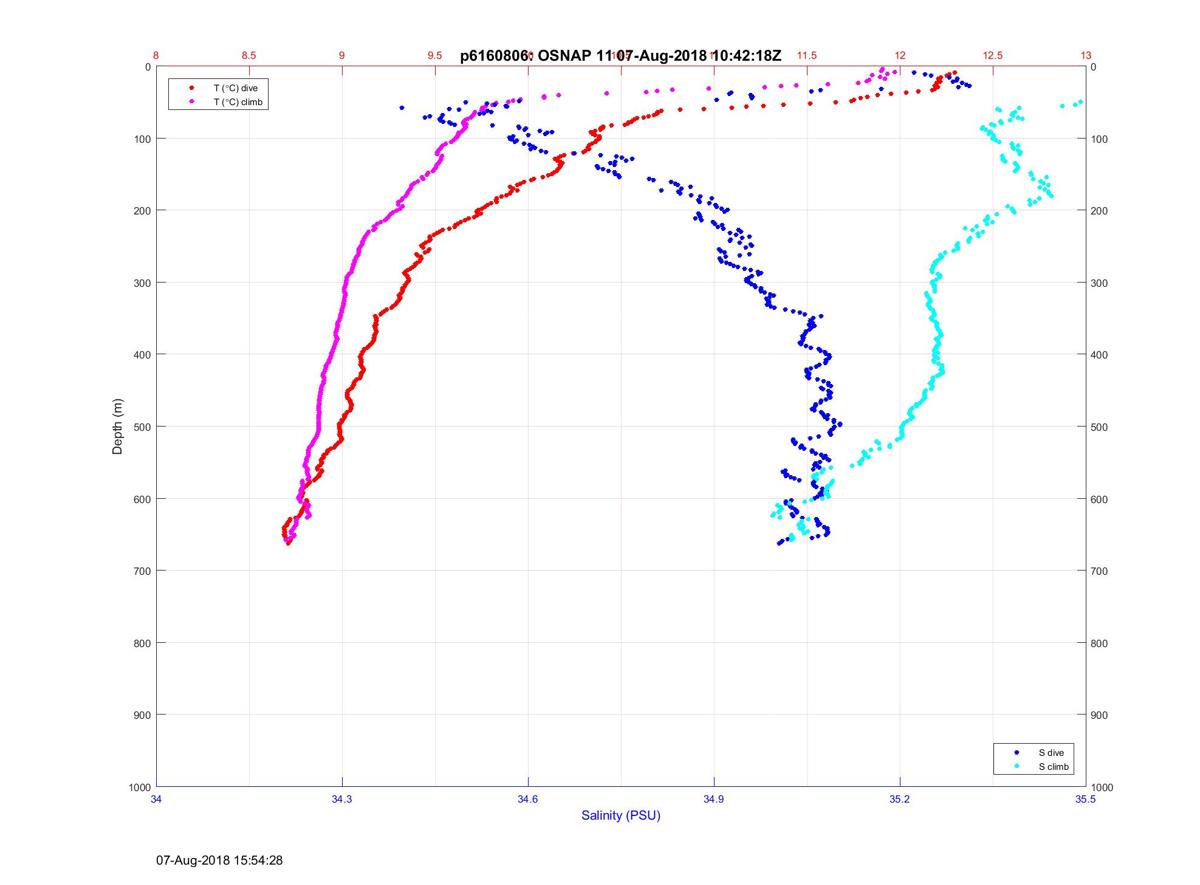
Task: Click the '500' depth tick on left axis
Action: click(142, 427)
